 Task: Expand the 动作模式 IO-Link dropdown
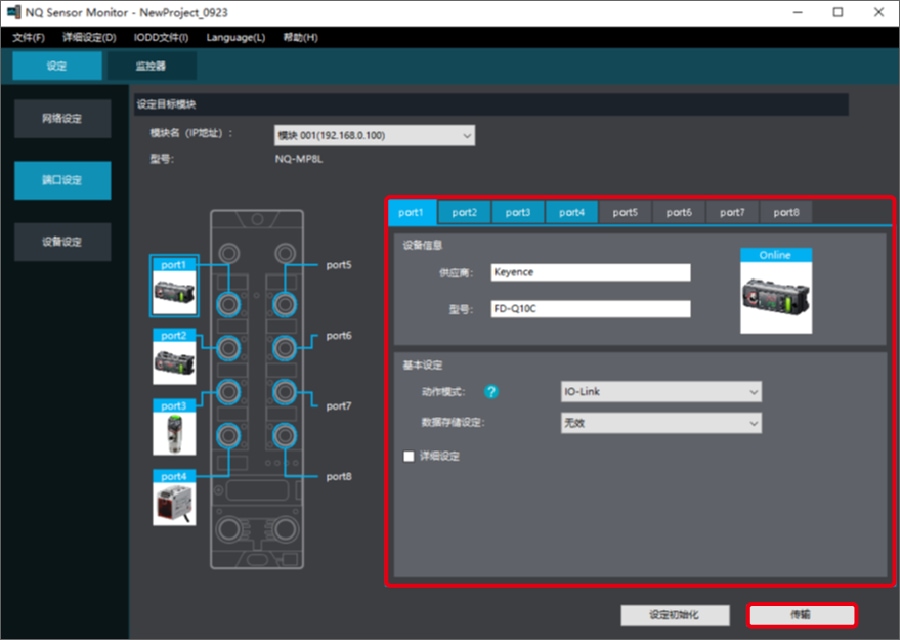click(661, 392)
